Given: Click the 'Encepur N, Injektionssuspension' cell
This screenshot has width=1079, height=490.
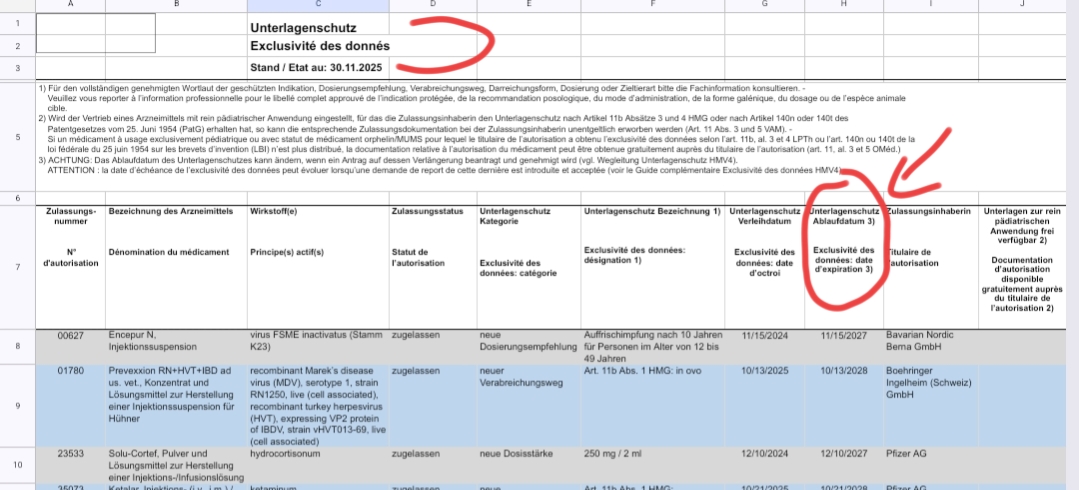Looking at the screenshot, I should [177, 347].
